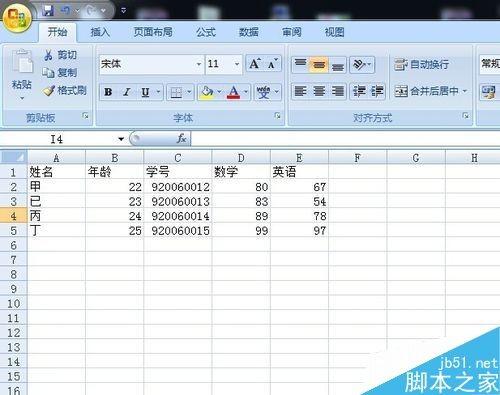Open underline style options arrow

[x=158, y=92]
